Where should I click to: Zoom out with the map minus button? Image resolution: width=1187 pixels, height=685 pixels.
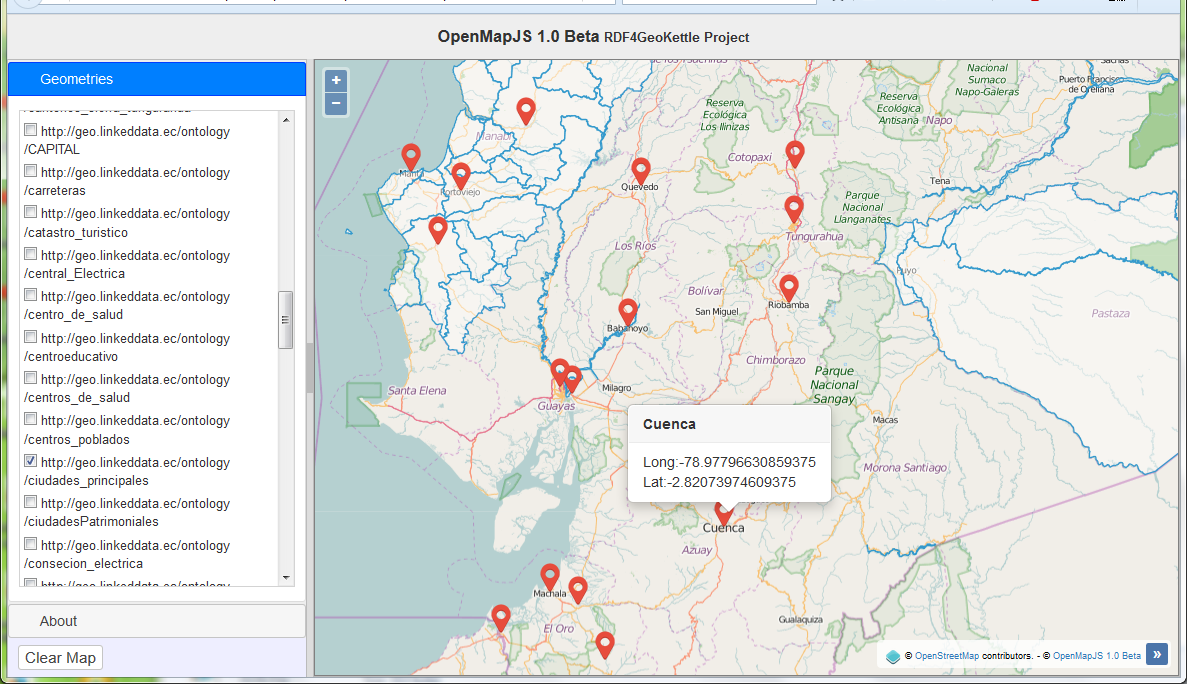pos(336,104)
